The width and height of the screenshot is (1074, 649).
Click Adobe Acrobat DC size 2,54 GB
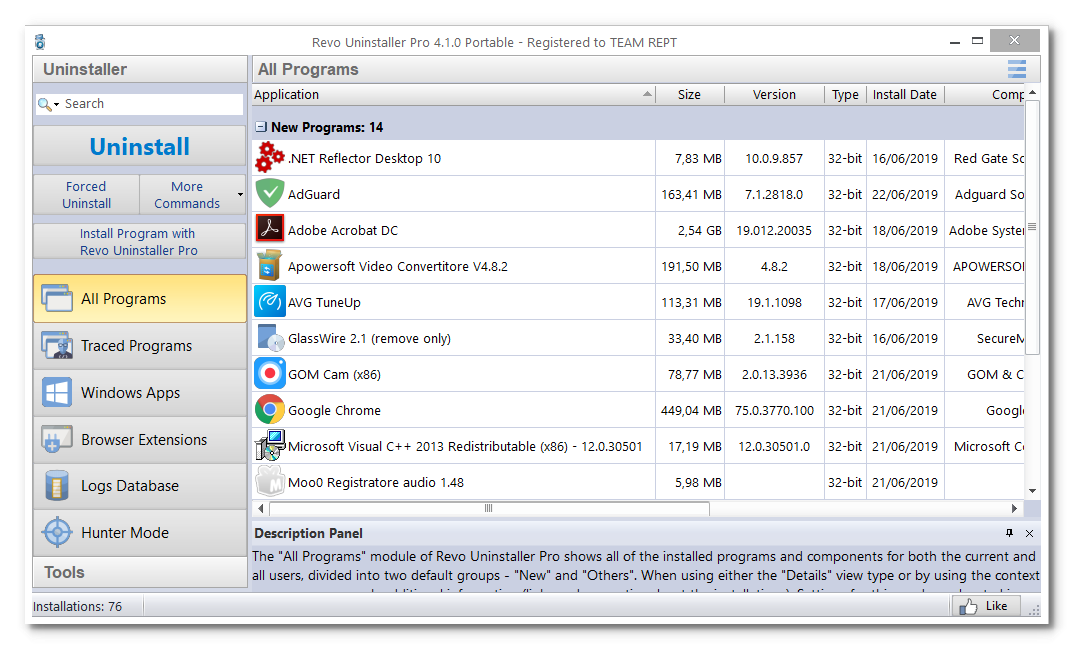pyautogui.click(x=699, y=231)
